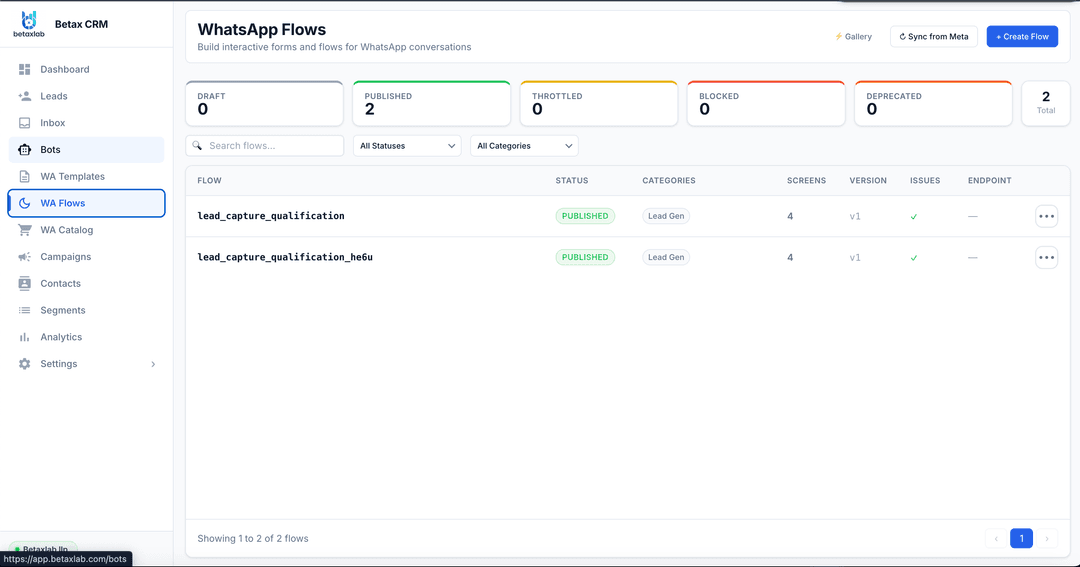The width and height of the screenshot is (1080, 567).
Task: Open Contacts page
Action: click(x=87, y=283)
